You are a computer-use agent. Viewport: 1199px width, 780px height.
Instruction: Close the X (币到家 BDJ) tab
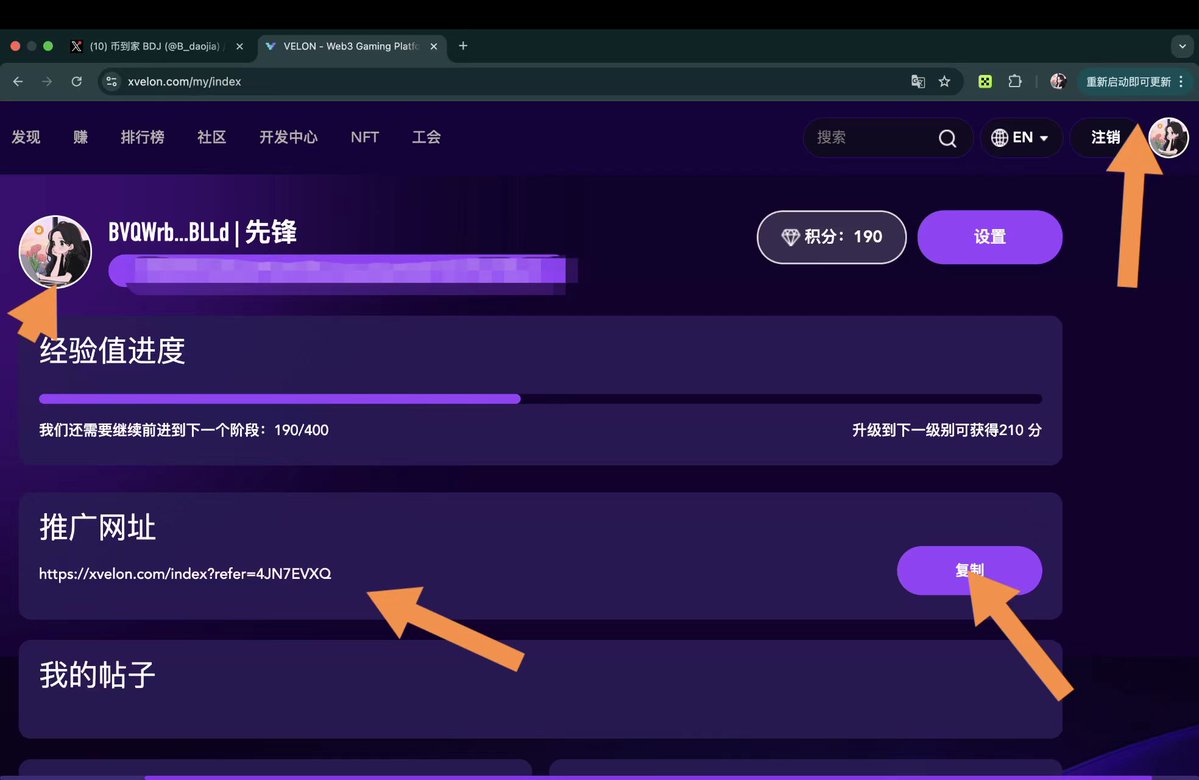pyautogui.click(x=239, y=46)
